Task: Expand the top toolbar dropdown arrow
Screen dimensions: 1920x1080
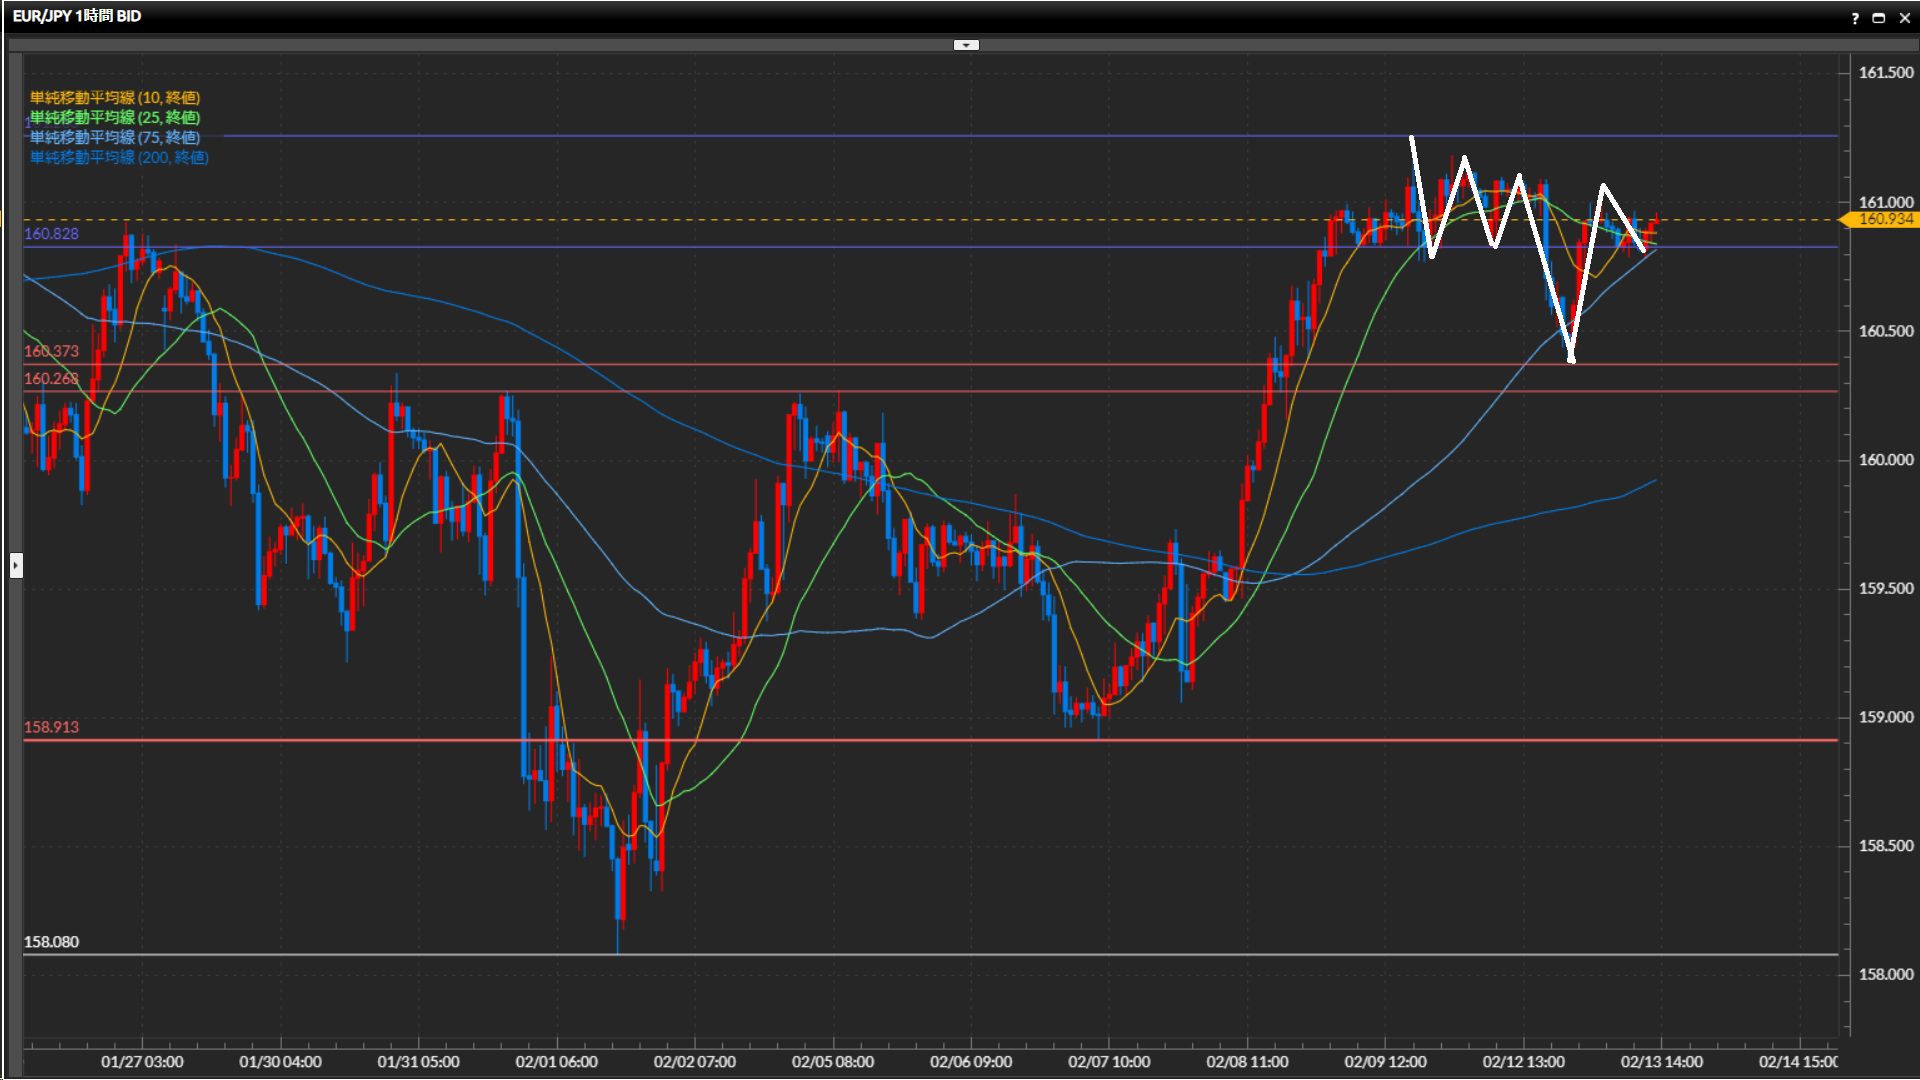Action: pyautogui.click(x=966, y=45)
